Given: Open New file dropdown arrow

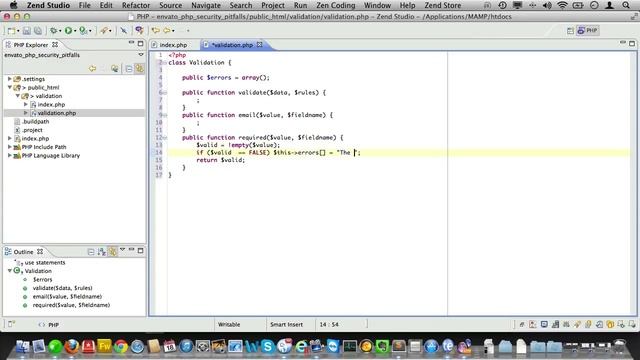Looking at the screenshot, I should pyautogui.click(x=18, y=31).
